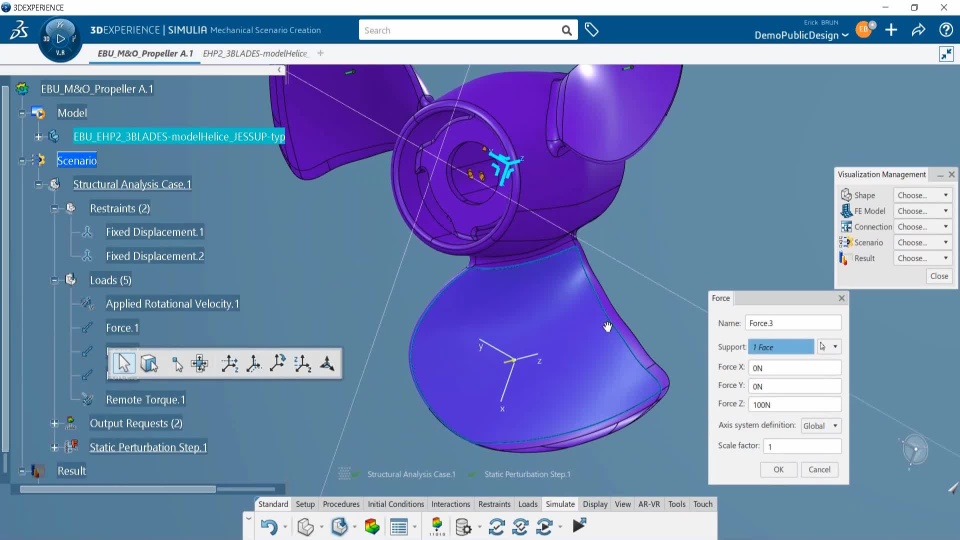Switch to the Loads tab
This screenshot has height=540, width=960.
click(528, 504)
